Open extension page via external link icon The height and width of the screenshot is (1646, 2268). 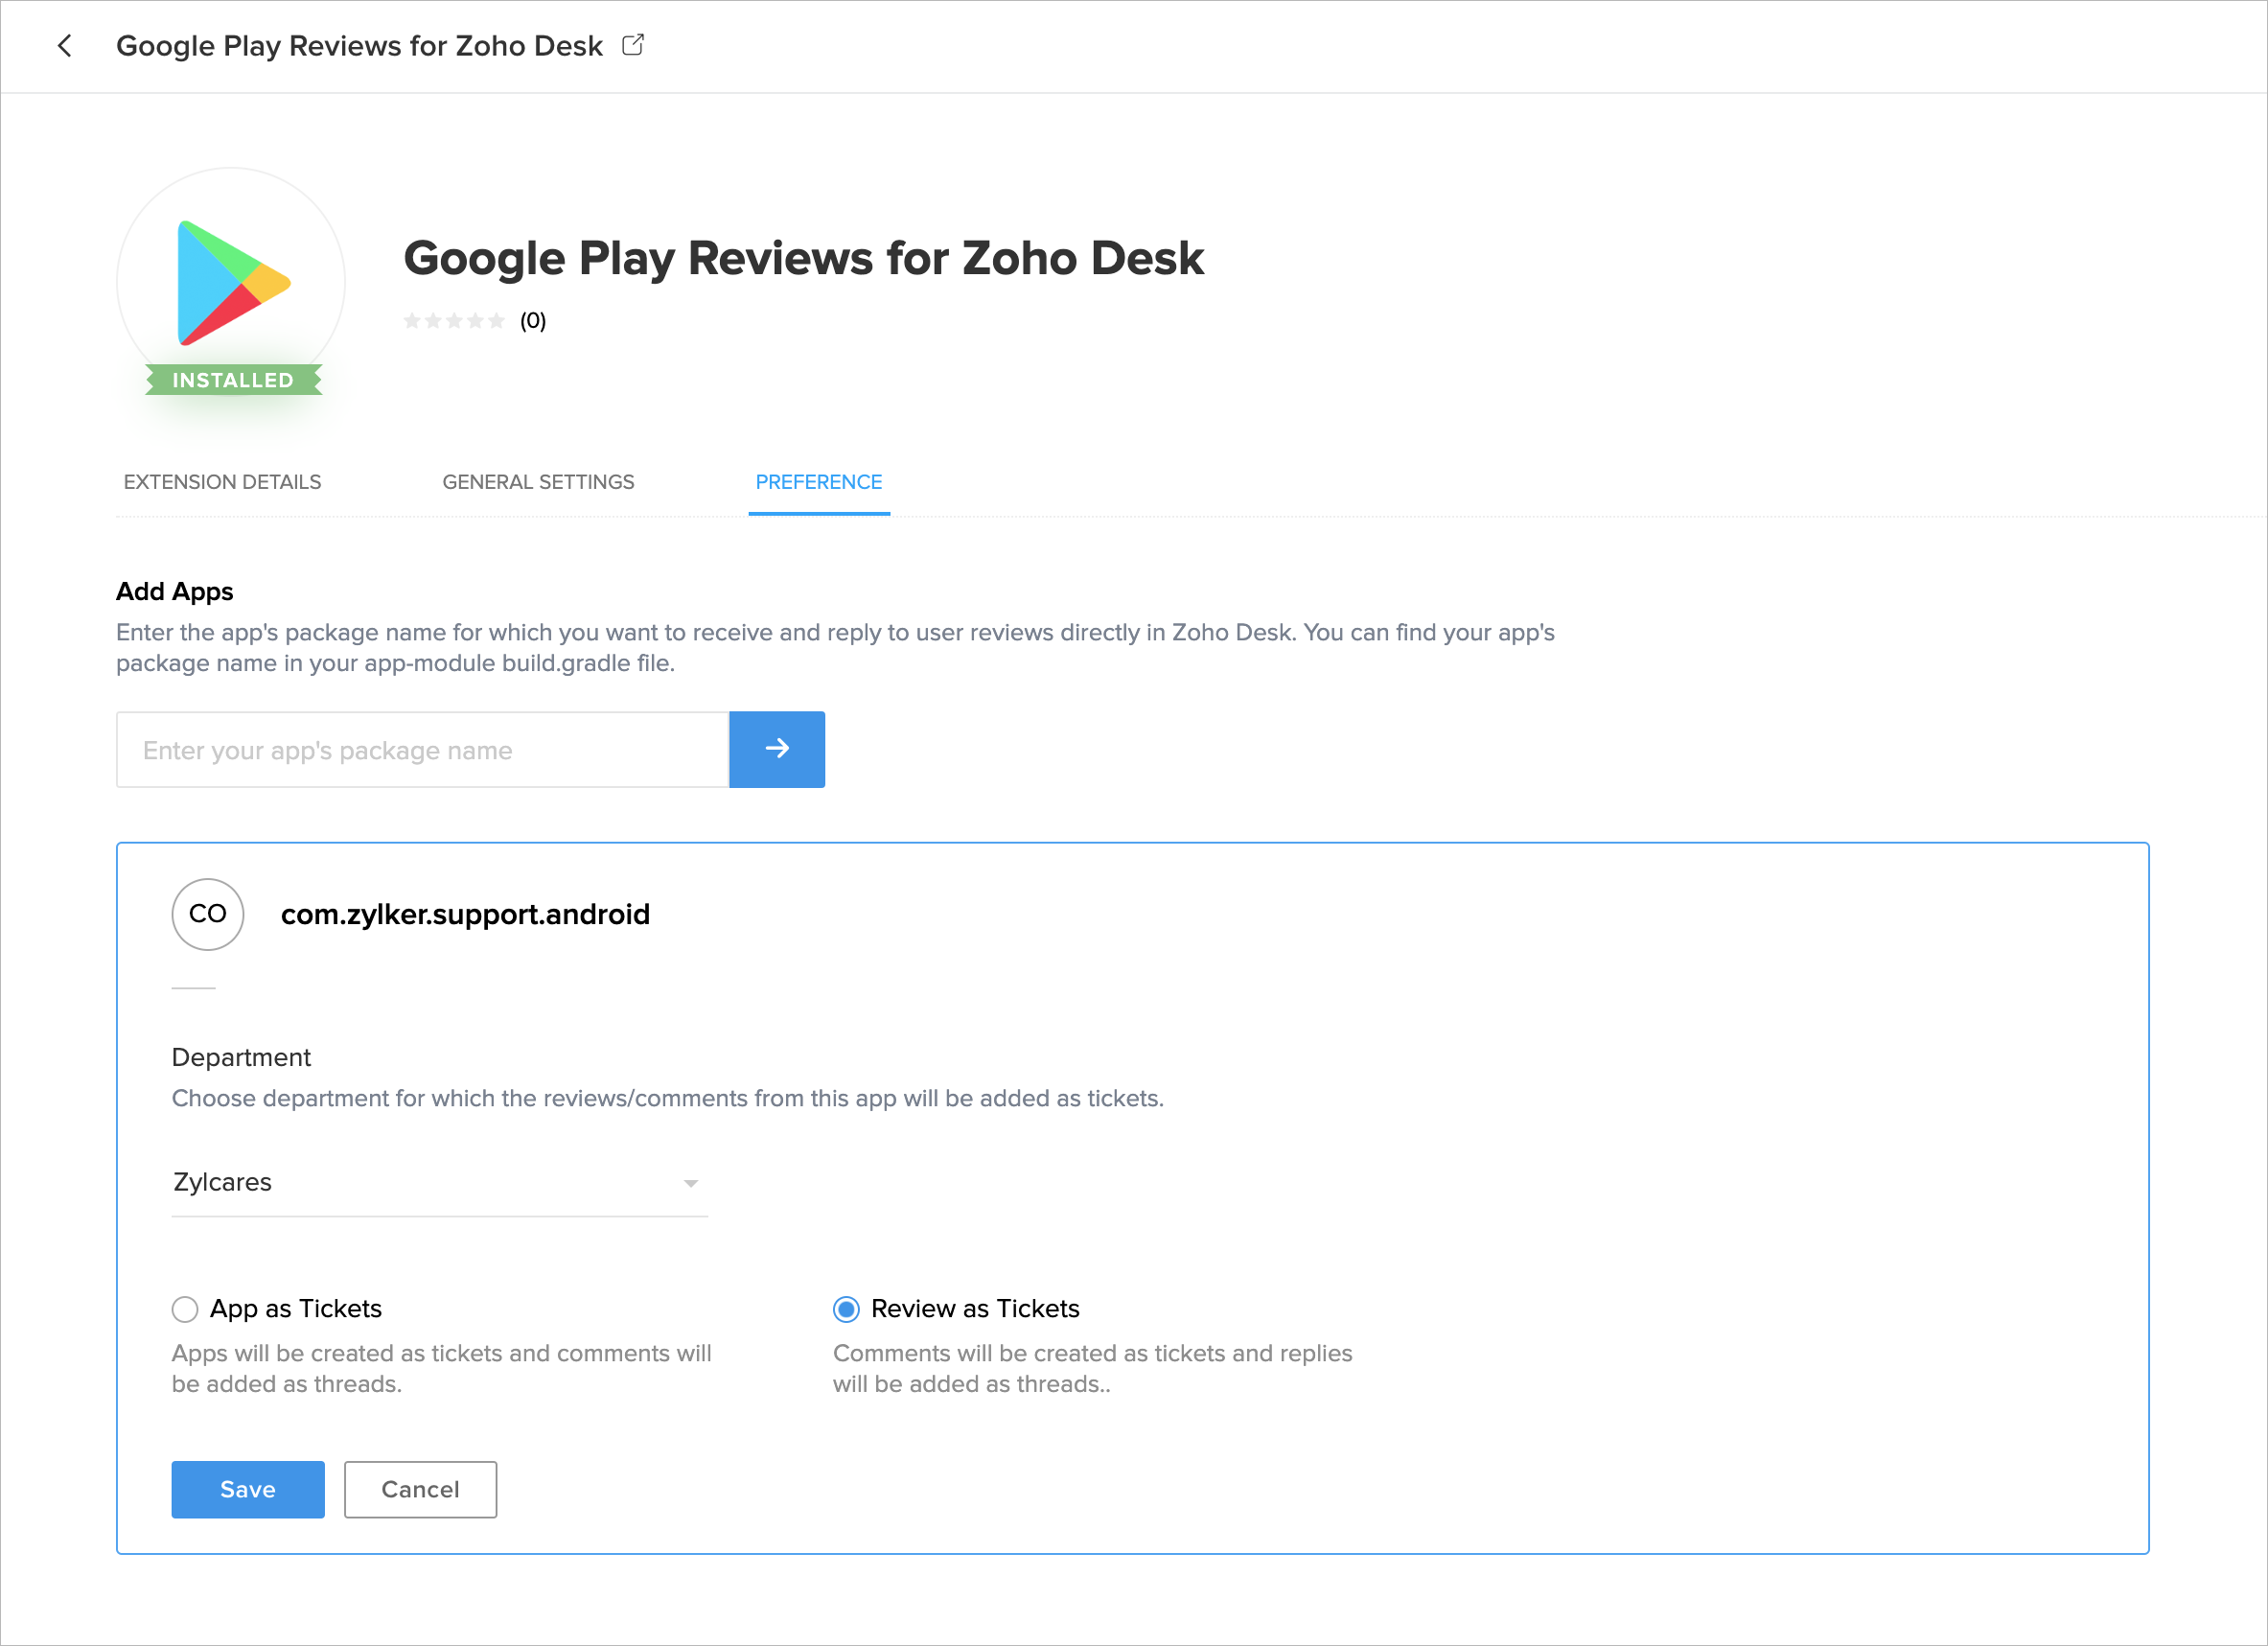(633, 45)
